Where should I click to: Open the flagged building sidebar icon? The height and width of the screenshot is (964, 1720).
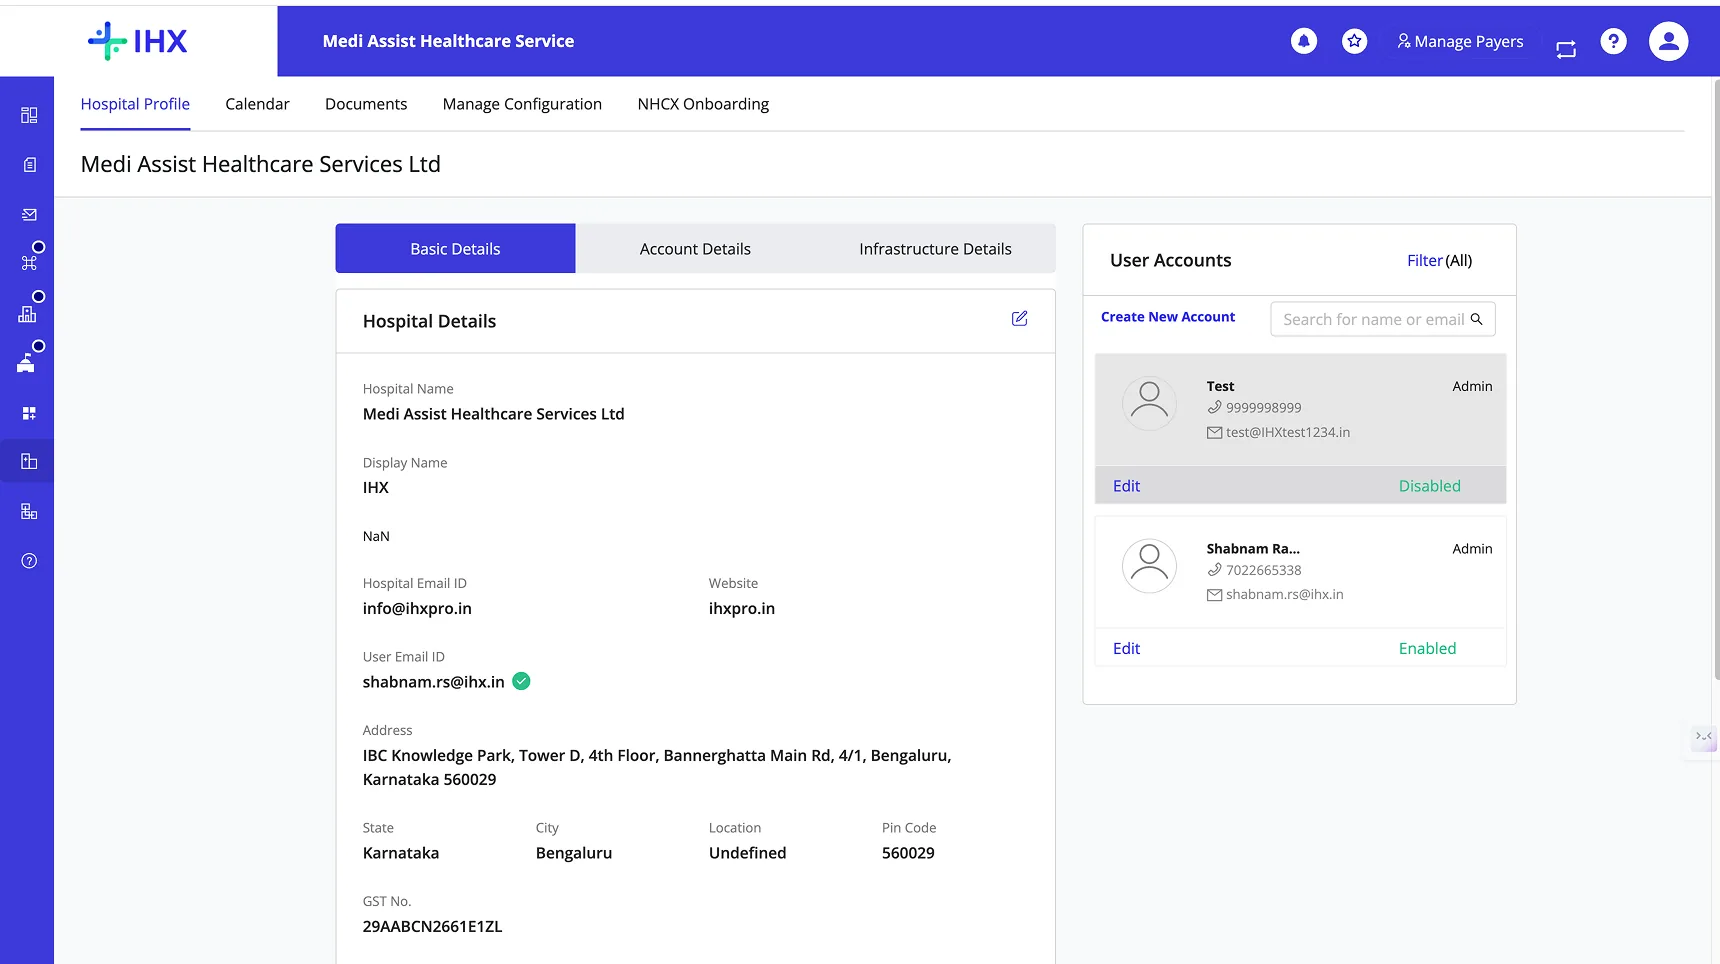click(x=26, y=363)
